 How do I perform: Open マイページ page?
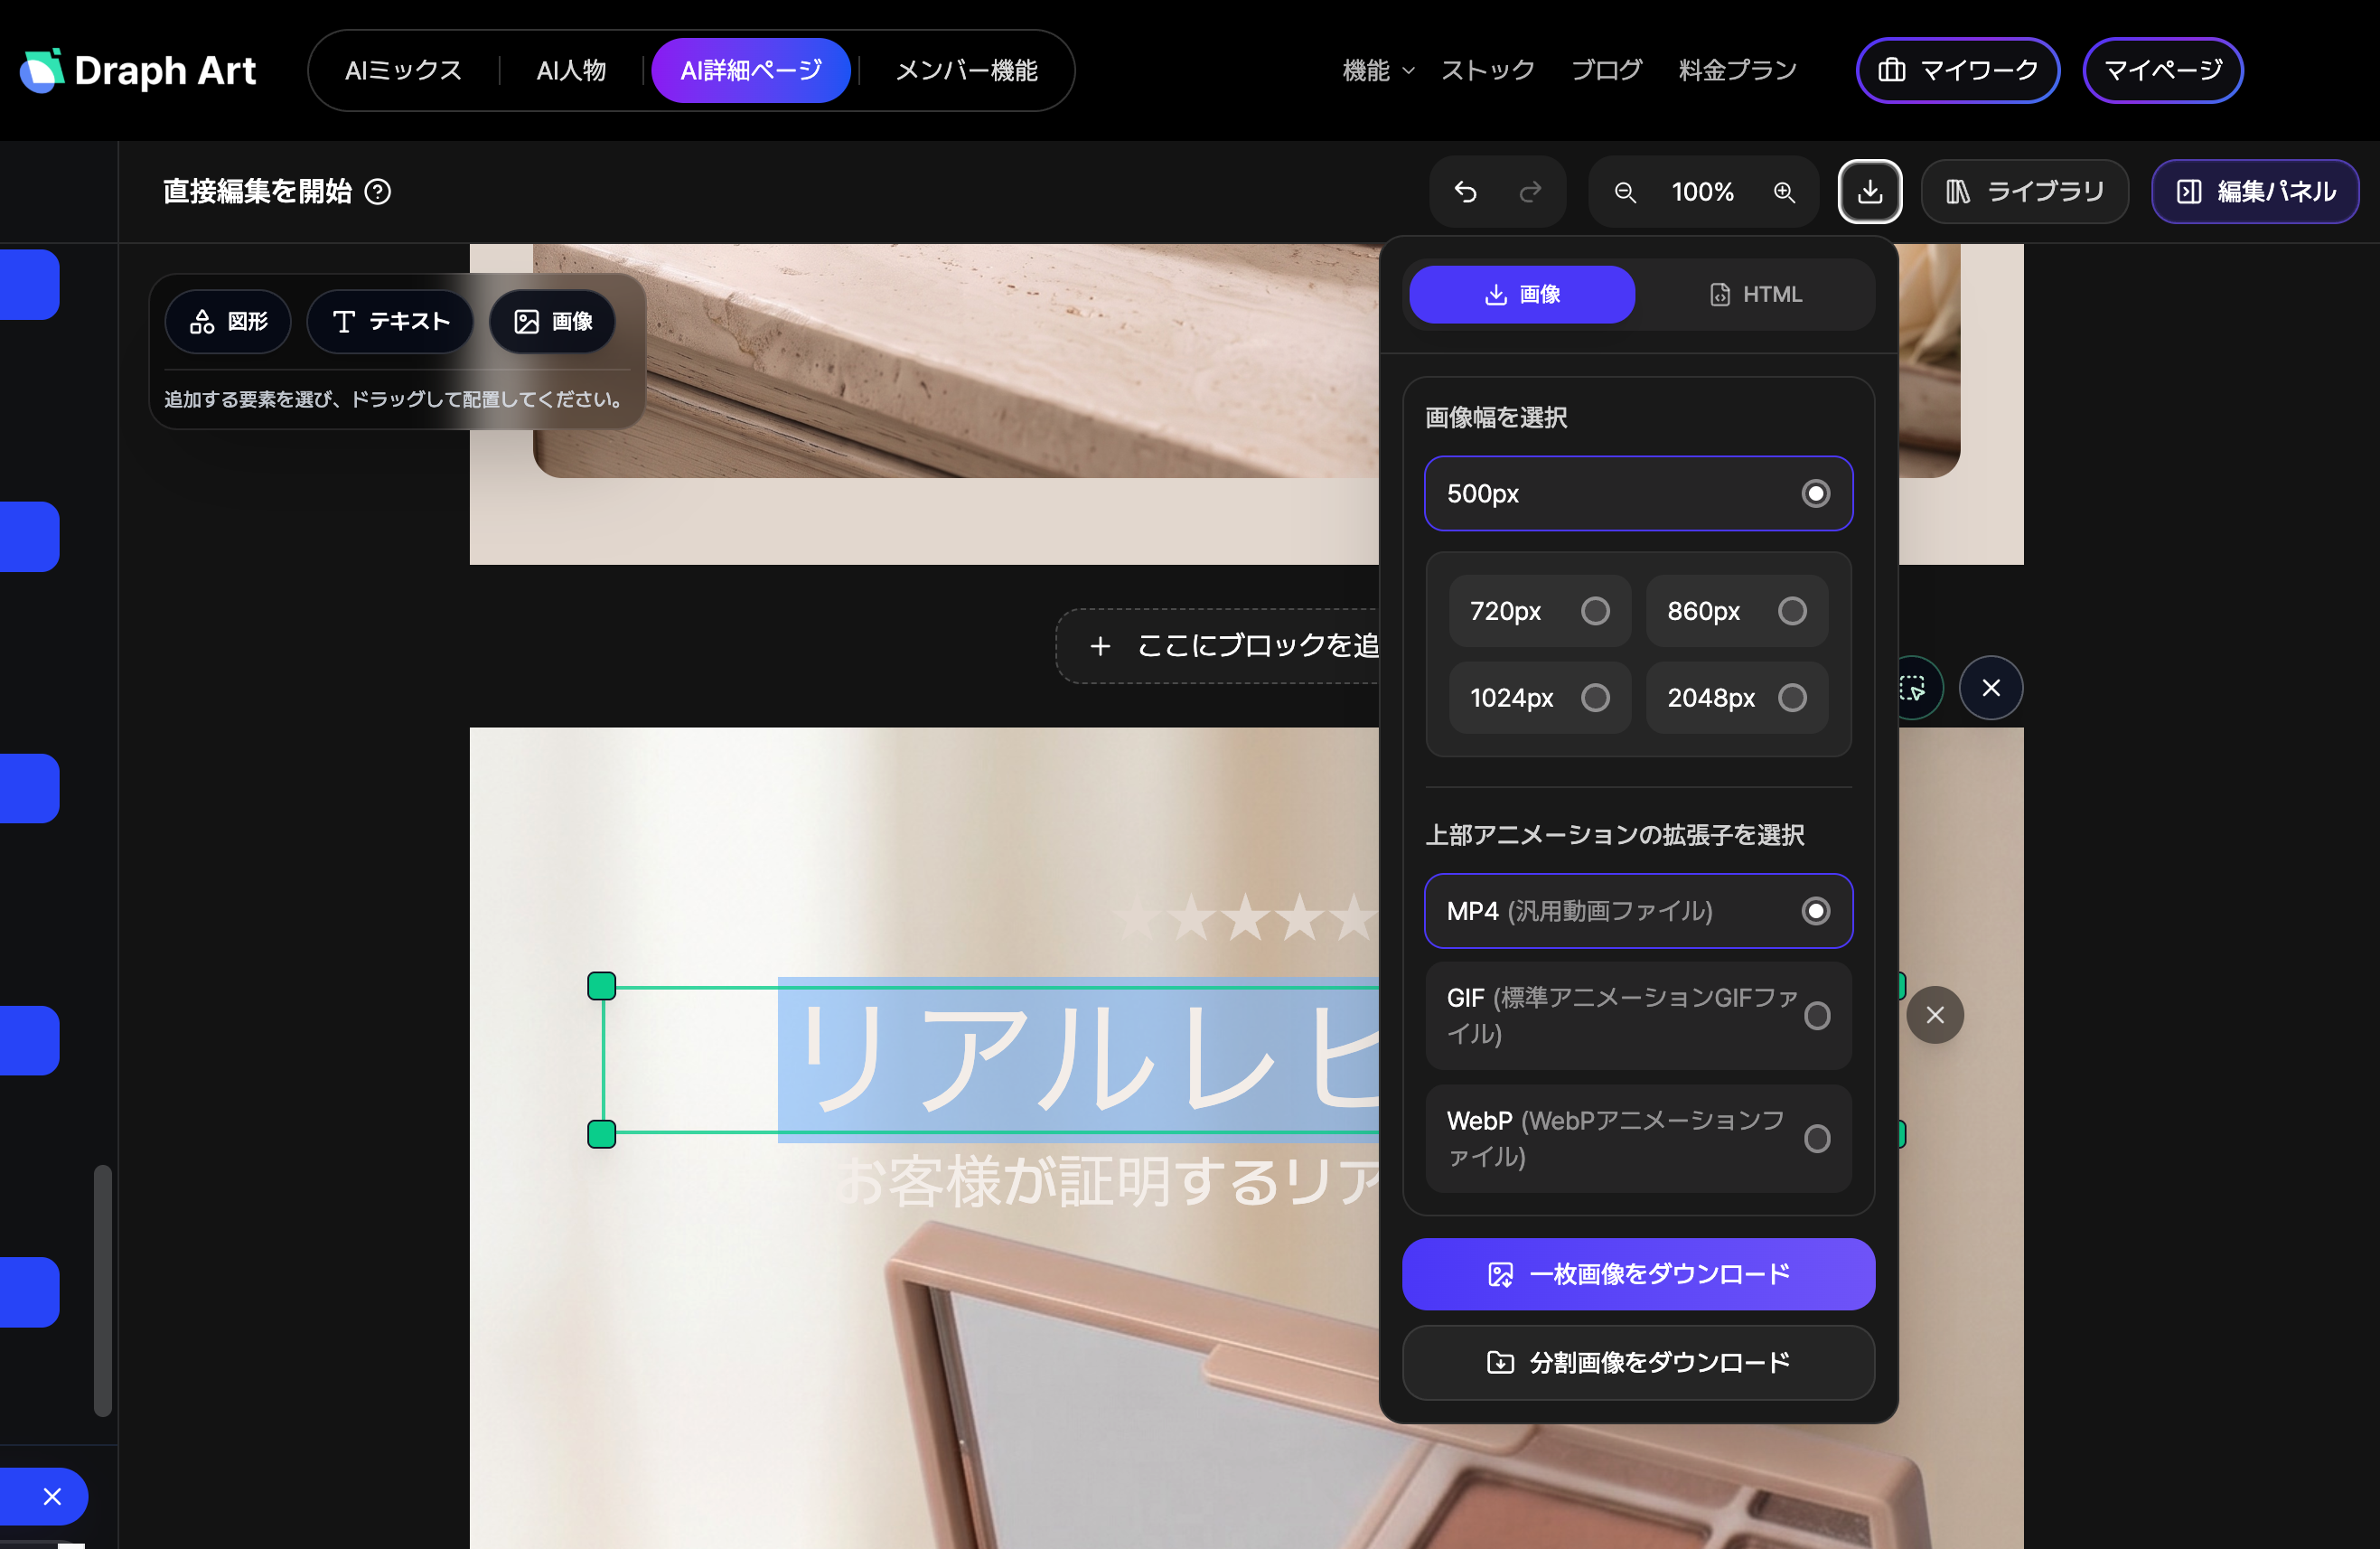tap(2162, 70)
